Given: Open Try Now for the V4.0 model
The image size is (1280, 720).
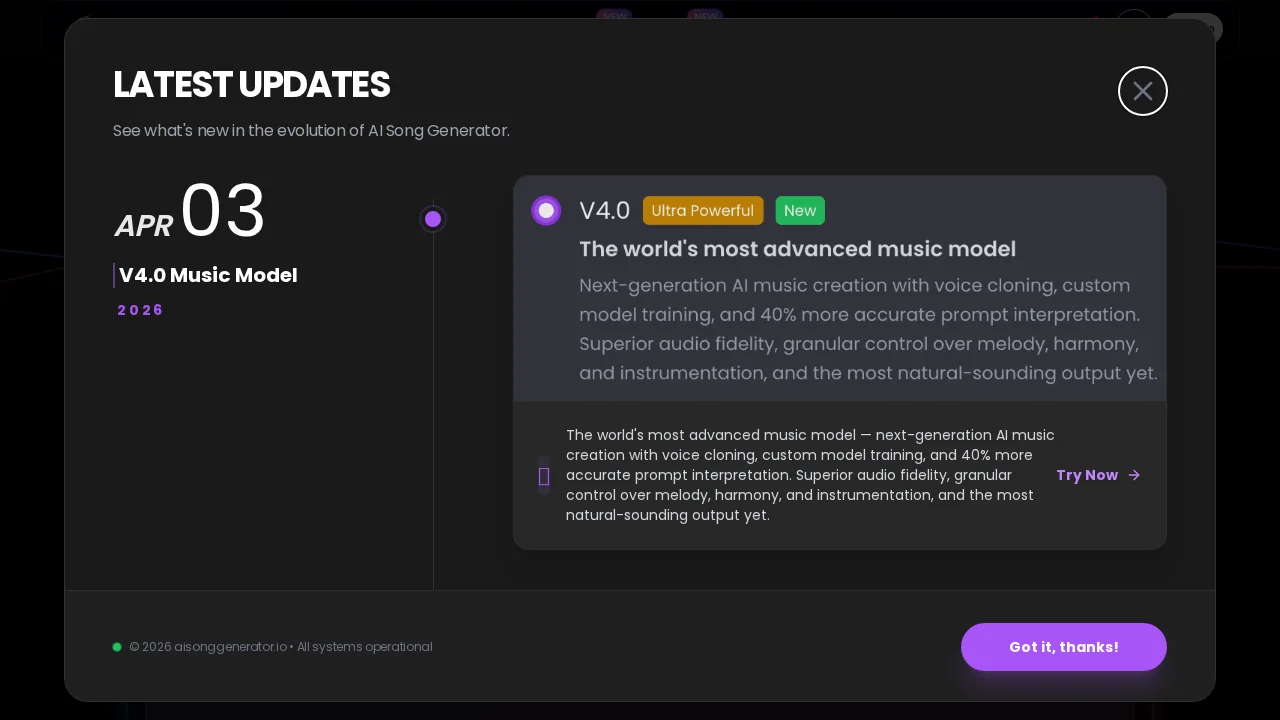Looking at the screenshot, I should click(x=1087, y=475).
